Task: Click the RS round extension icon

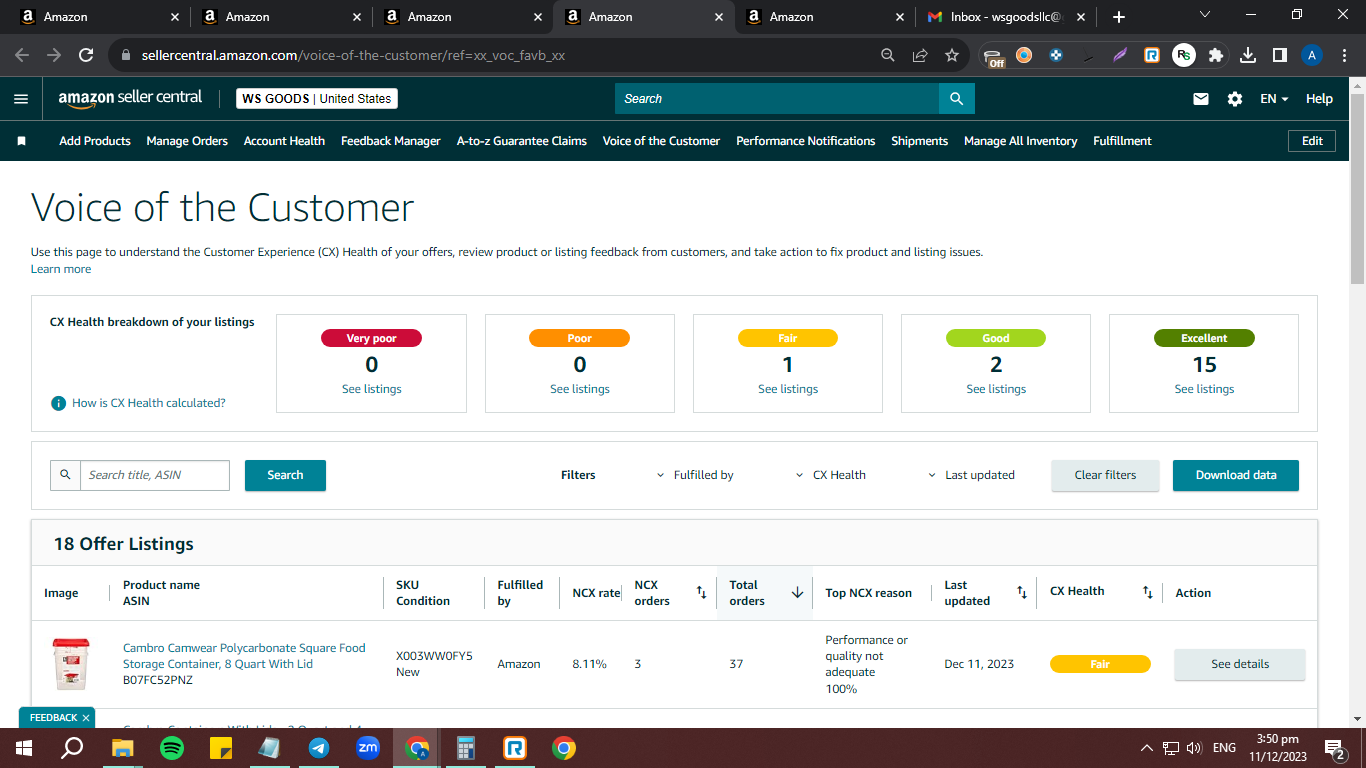Action: click(1184, 55)
